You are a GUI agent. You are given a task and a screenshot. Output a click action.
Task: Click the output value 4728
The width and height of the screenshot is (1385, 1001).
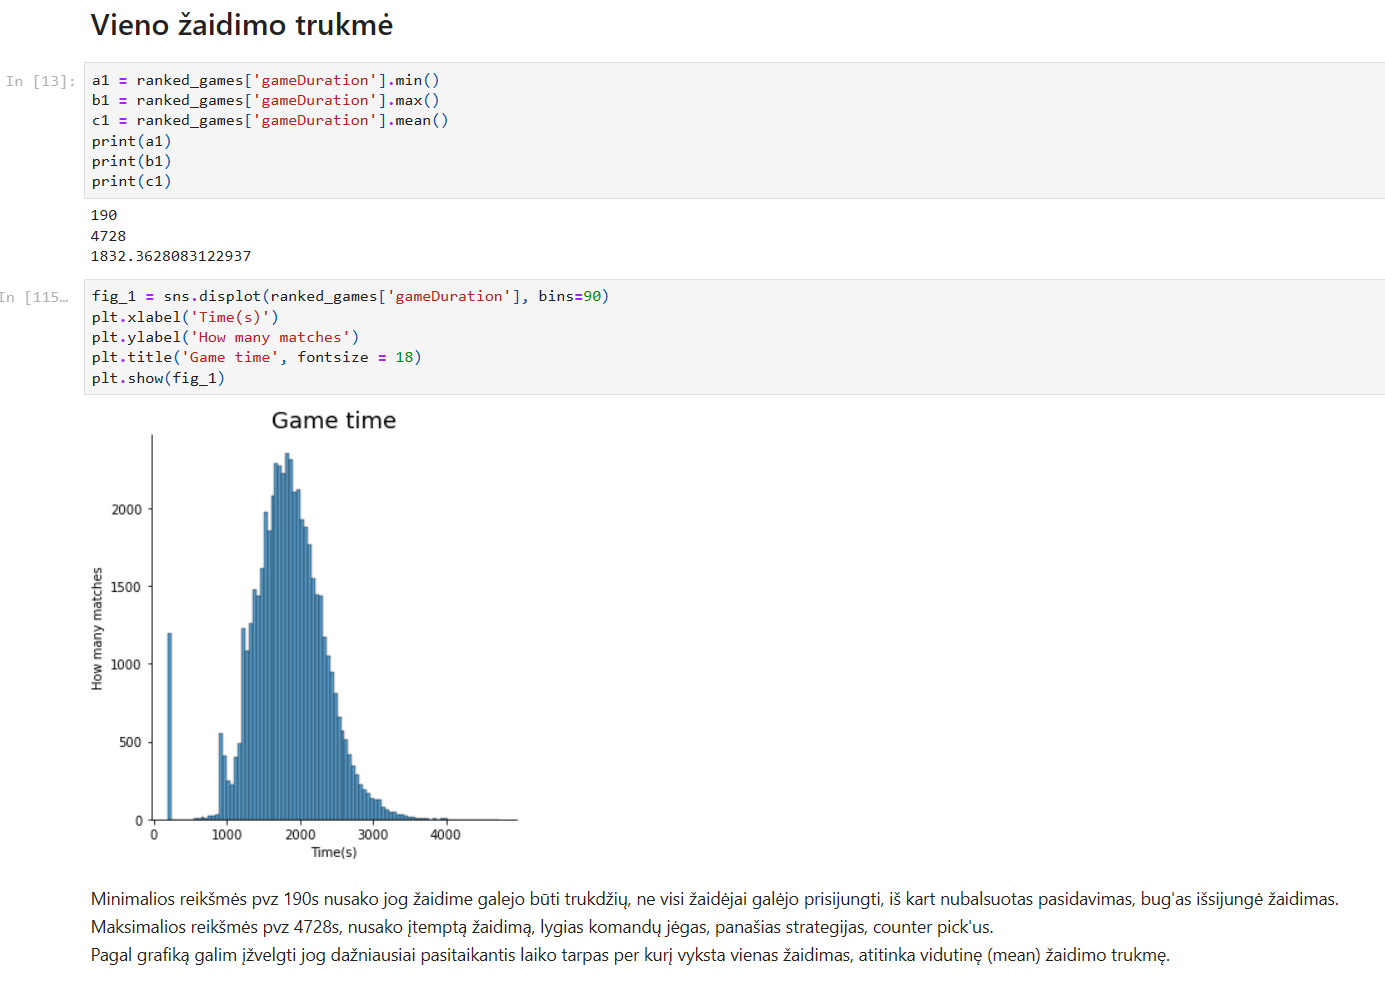pos(108,236)
